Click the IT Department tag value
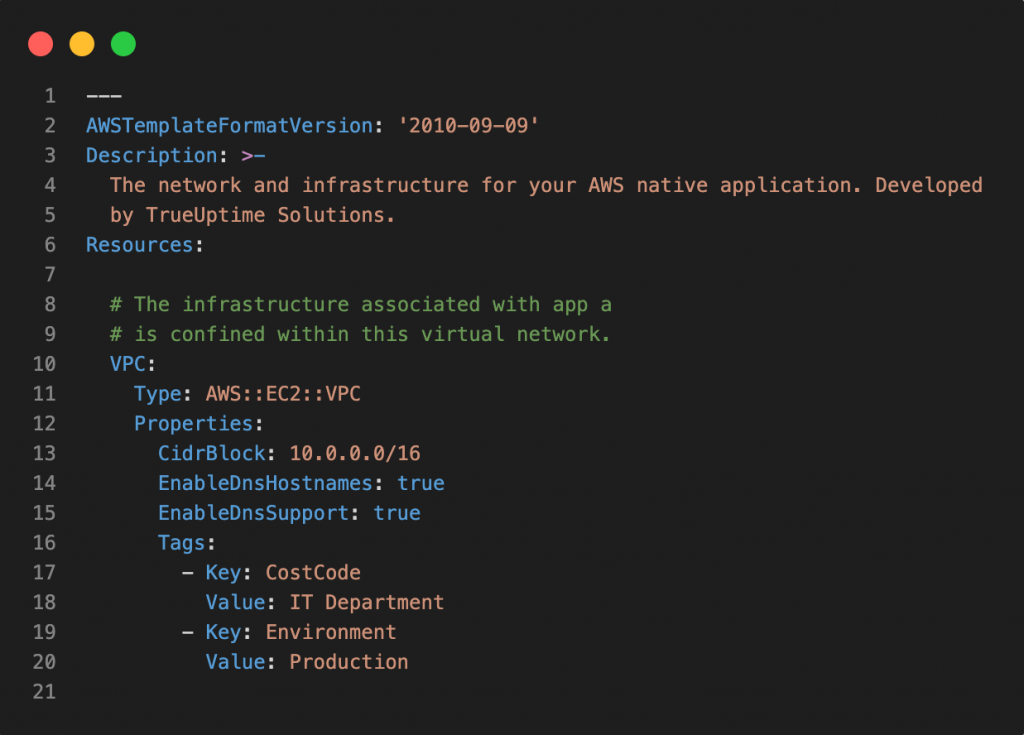This screenshot has width=1024, height=735. pyautogui.click(x=366, y=603)
